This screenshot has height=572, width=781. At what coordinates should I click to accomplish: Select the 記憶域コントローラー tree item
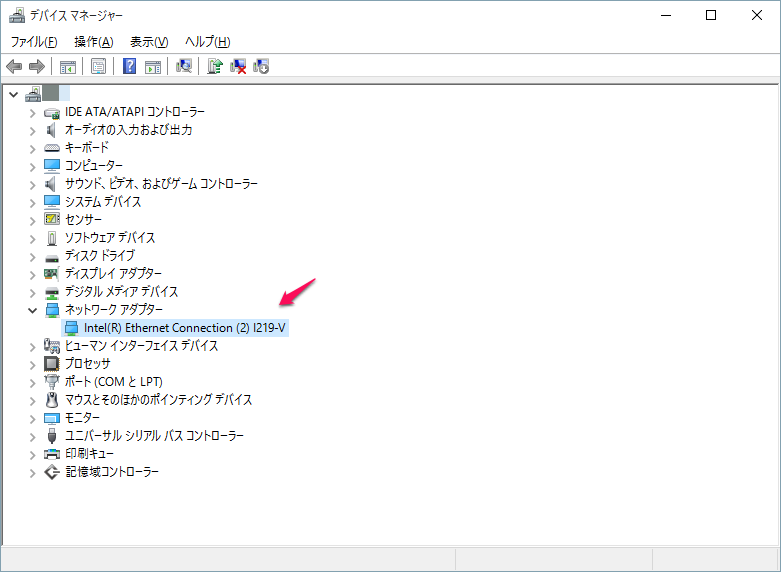(112, 472)
